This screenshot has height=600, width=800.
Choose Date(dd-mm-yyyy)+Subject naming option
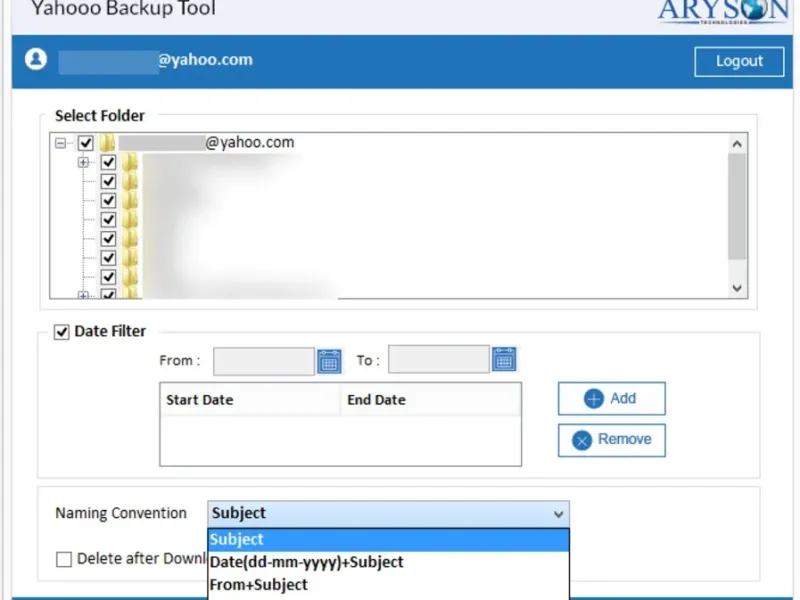coord(388,562)
